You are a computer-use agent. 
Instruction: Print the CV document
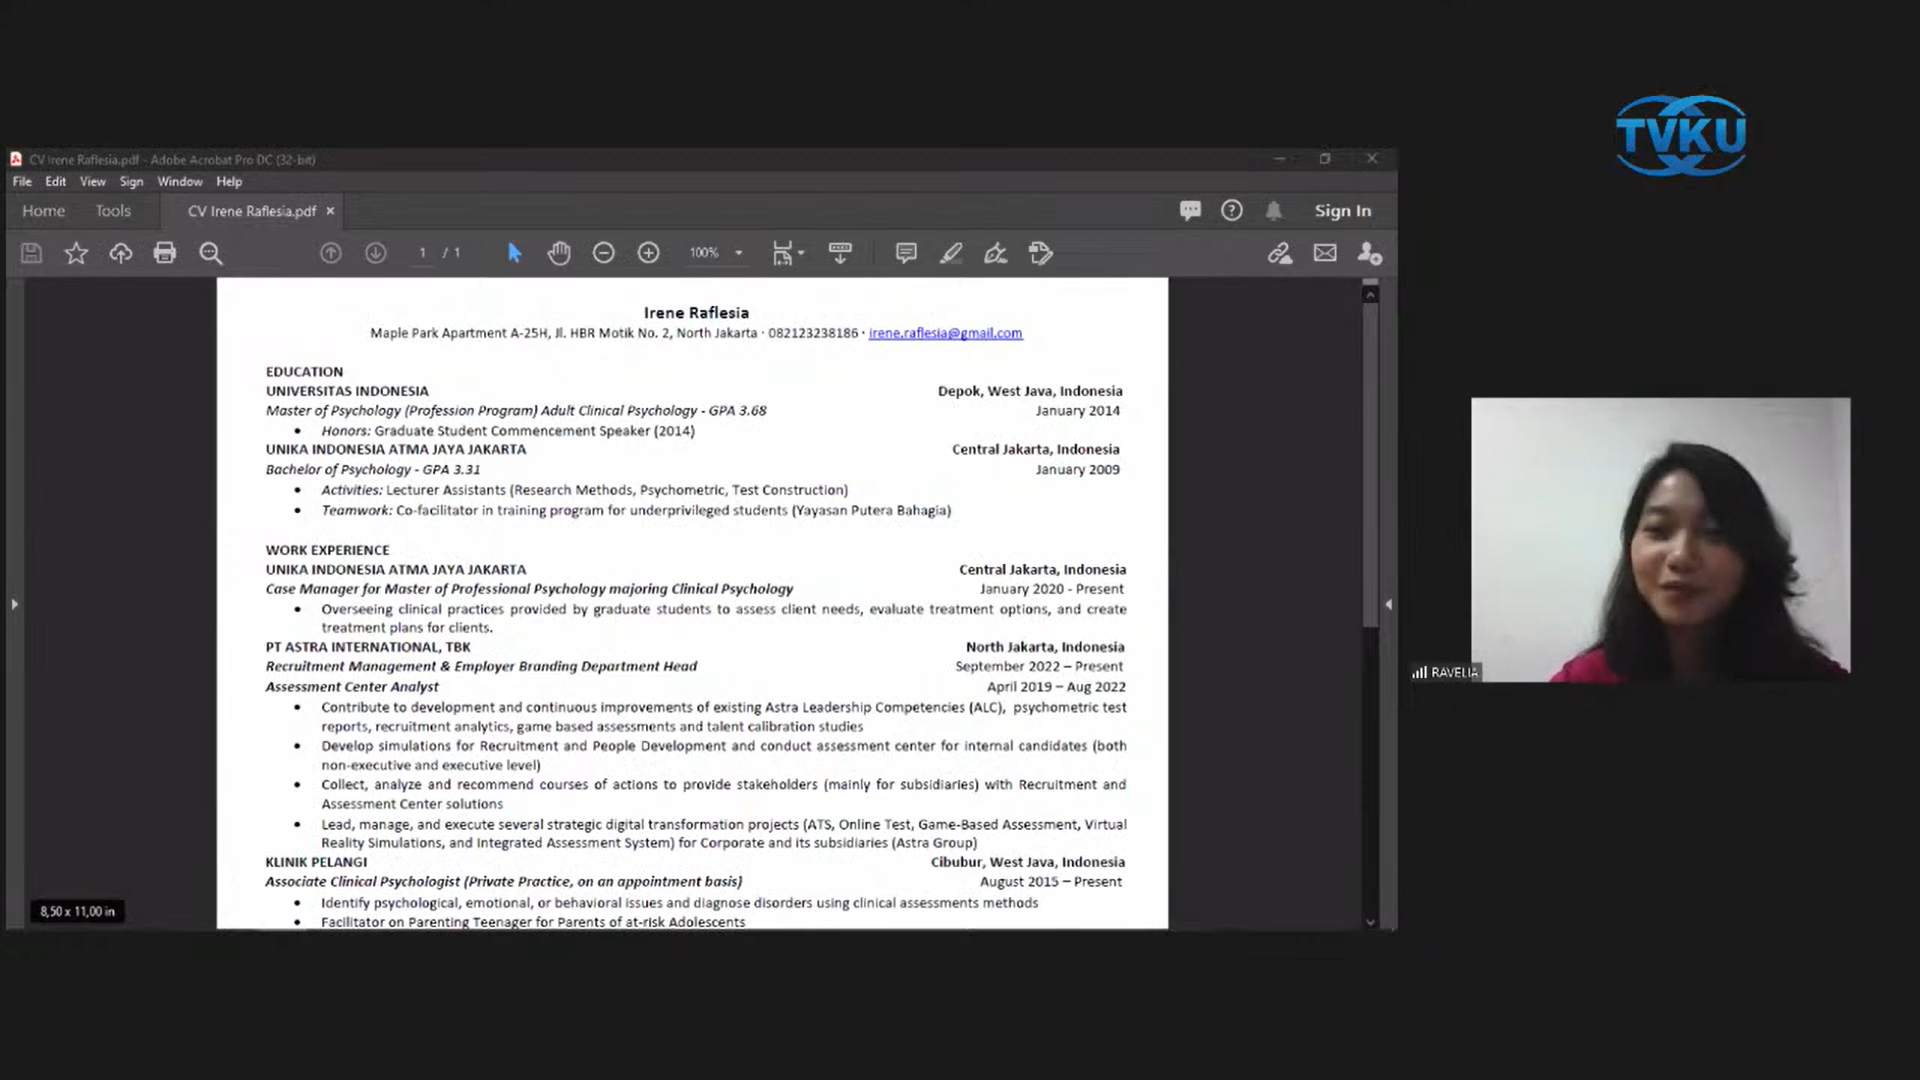[165, 253]
